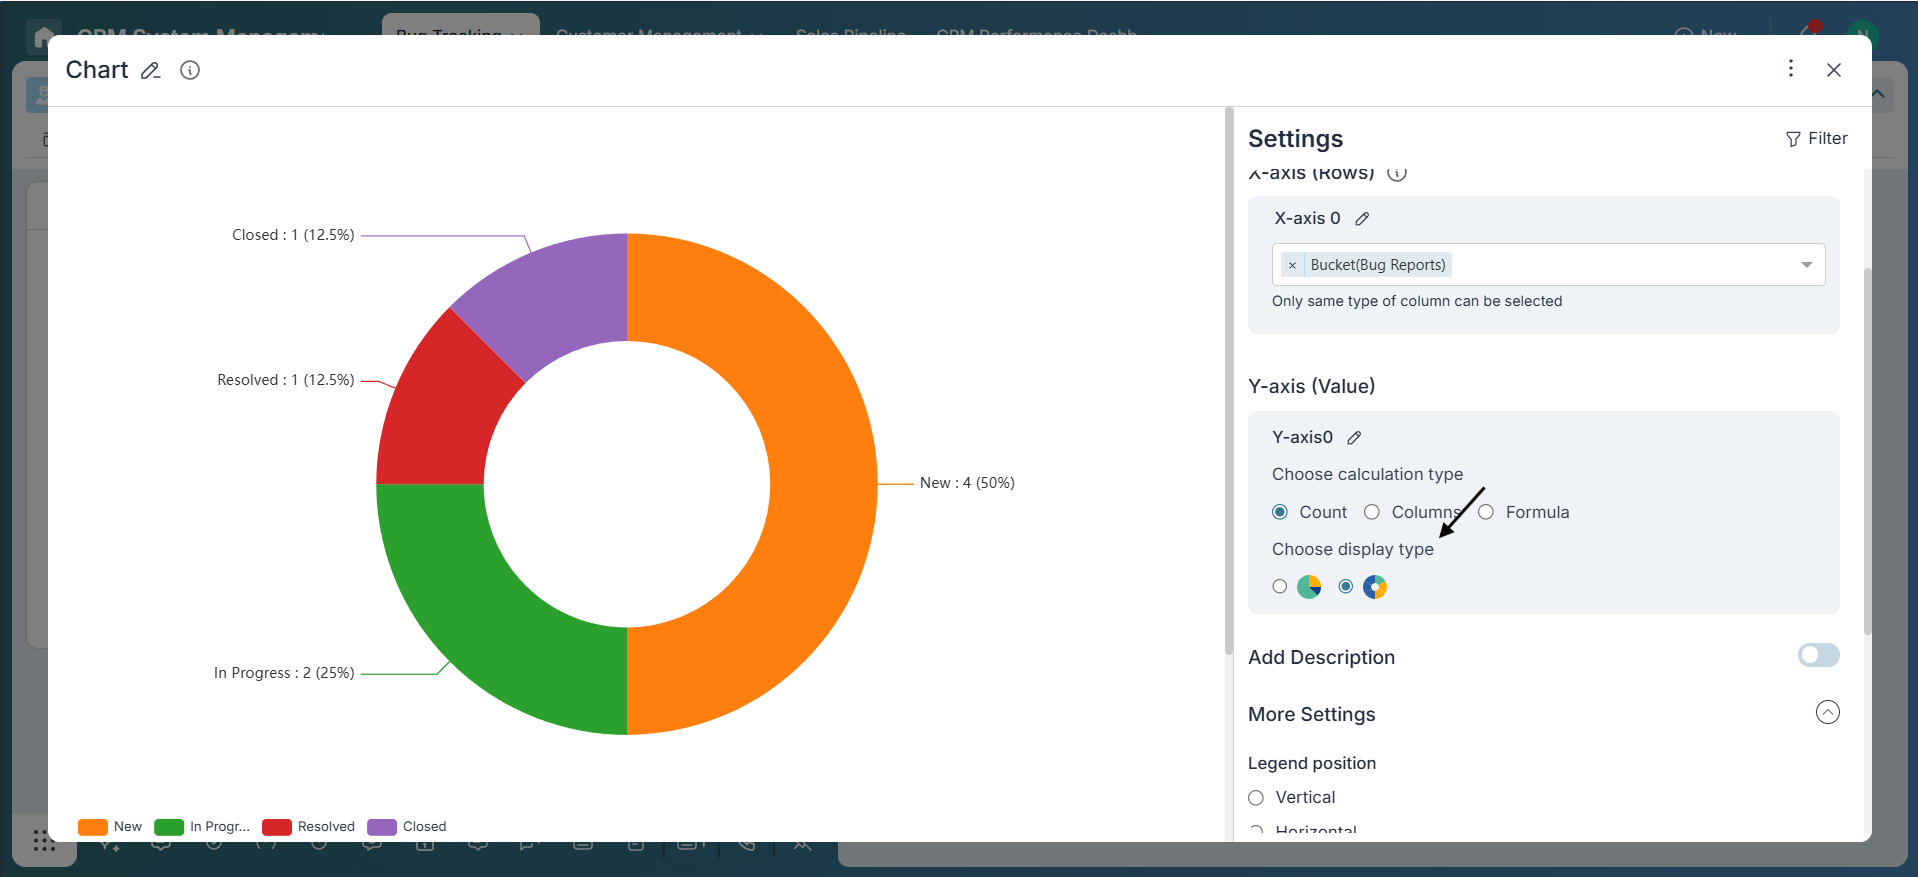Click the 'Legend position' label
1918x877 pixels.
click(x=1312, y=763)
